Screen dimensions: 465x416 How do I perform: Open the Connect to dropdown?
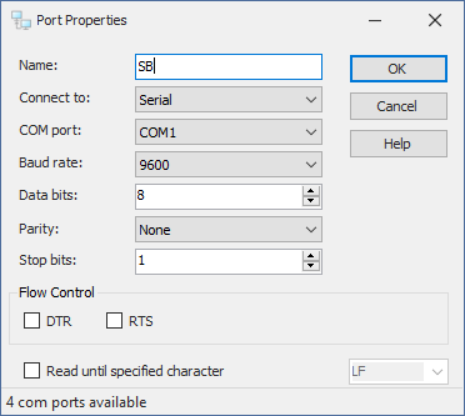tap(229, 99)
